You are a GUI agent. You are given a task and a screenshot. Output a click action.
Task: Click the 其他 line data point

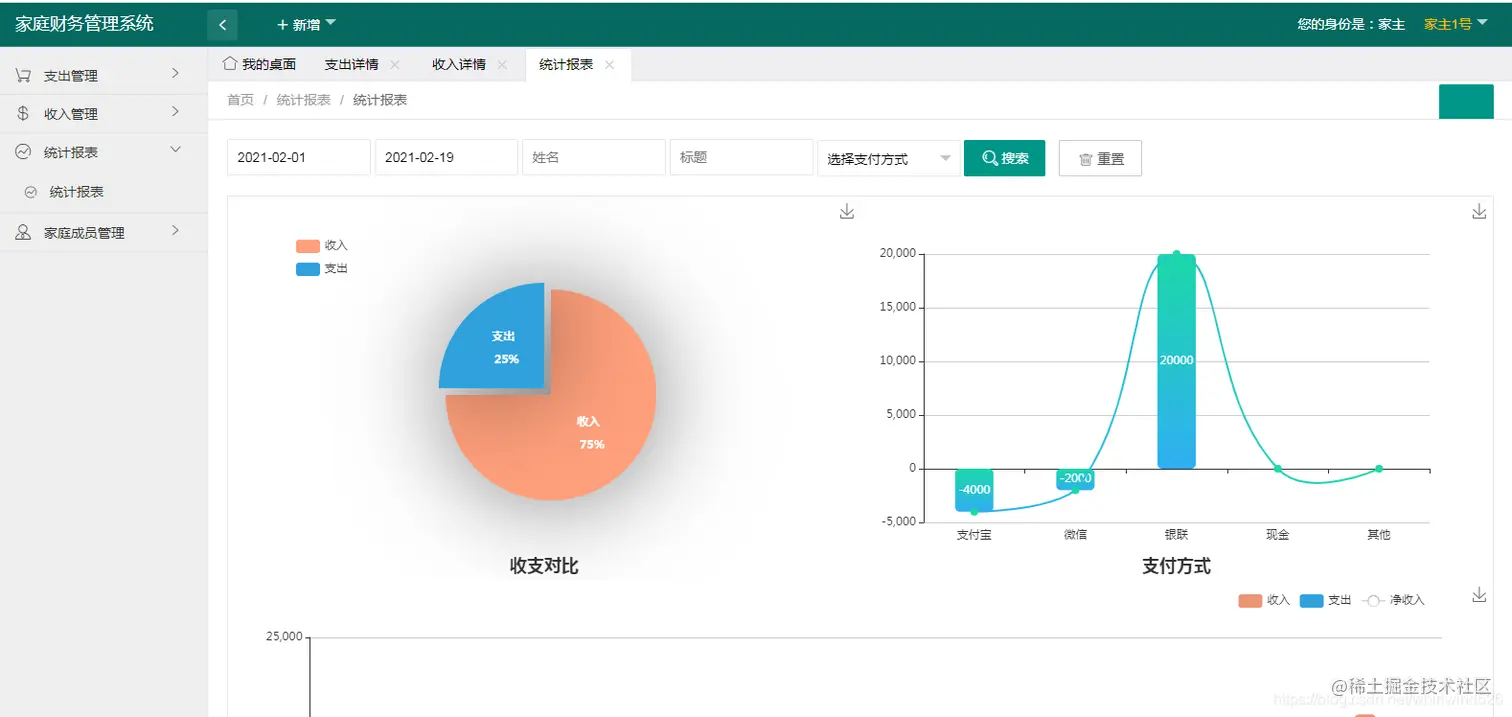pos(1379,468)
